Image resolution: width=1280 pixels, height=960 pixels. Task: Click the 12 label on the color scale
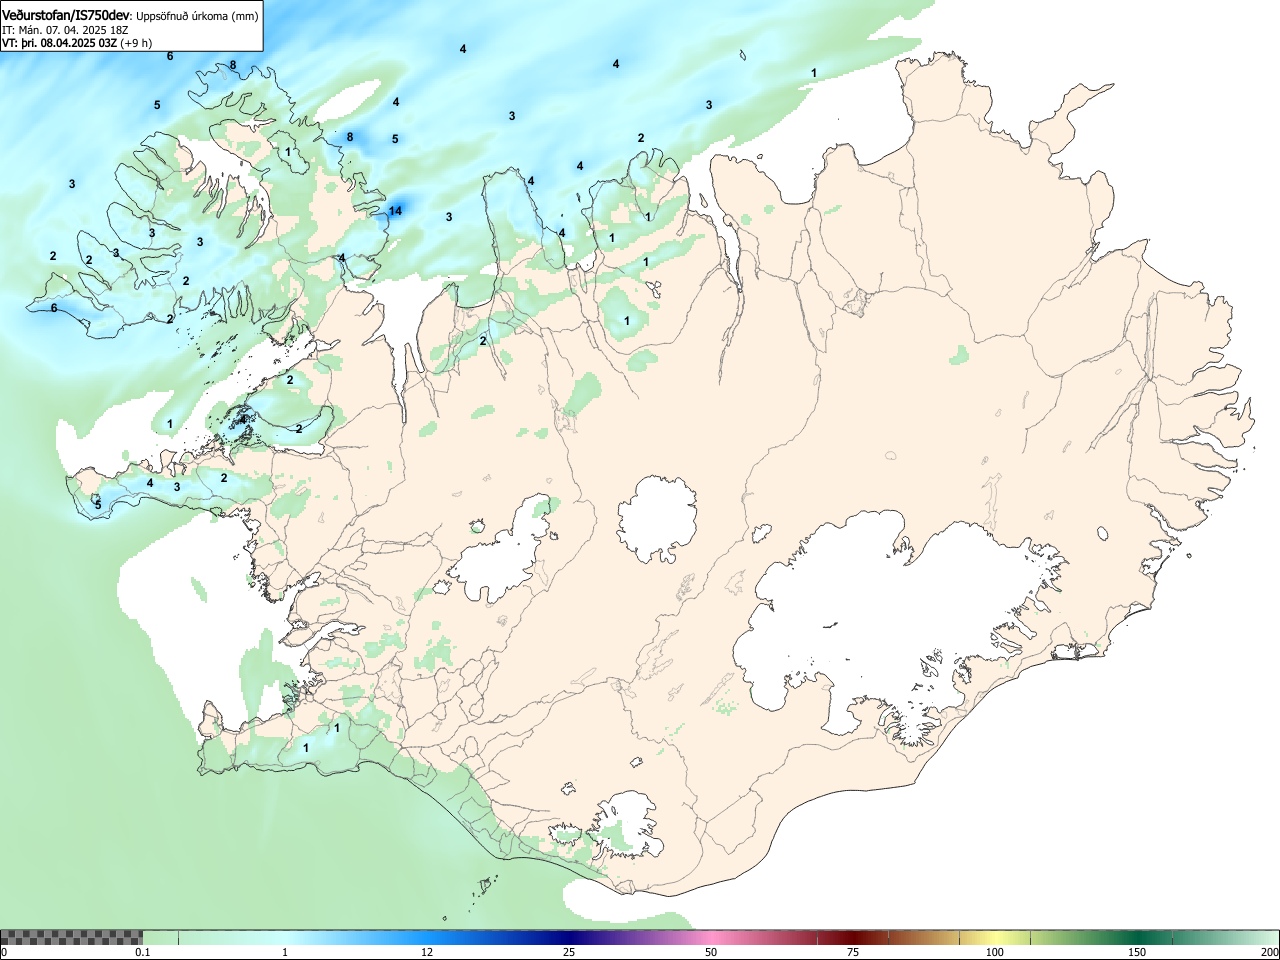tap(427, 952)
